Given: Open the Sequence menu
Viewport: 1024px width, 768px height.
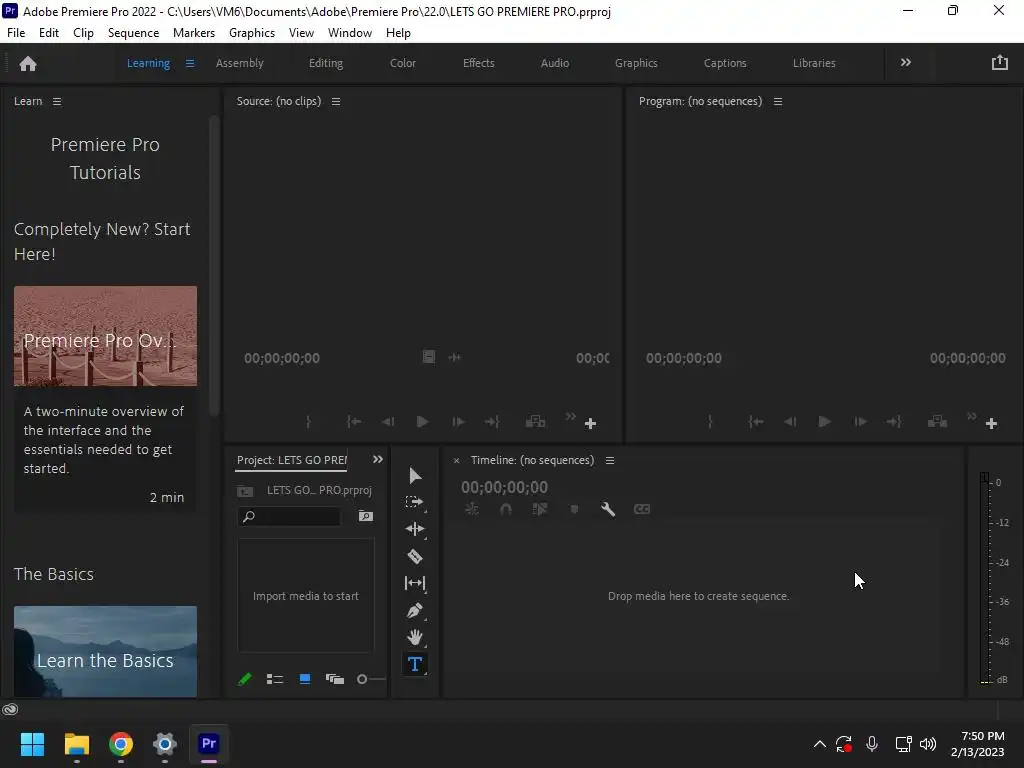Looking at the screenshot, I should point(133,33).
